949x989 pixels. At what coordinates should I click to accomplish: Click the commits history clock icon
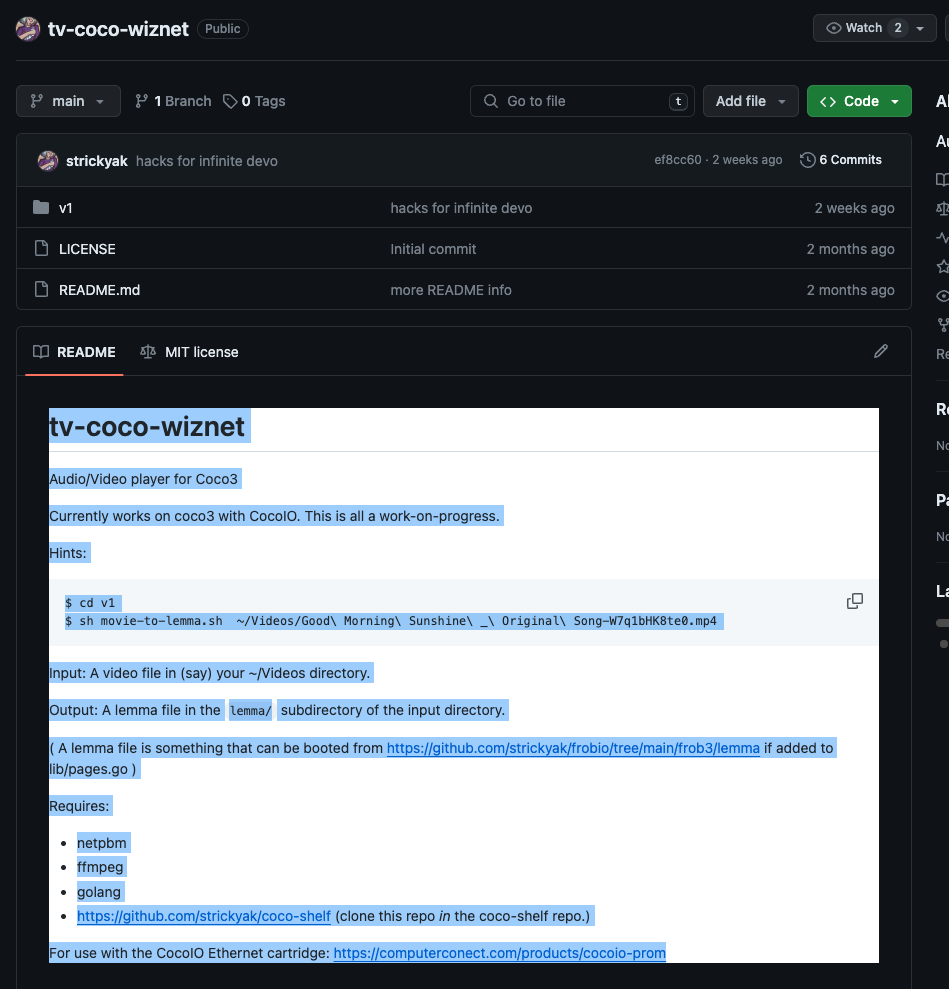click(x=807, y=160)
